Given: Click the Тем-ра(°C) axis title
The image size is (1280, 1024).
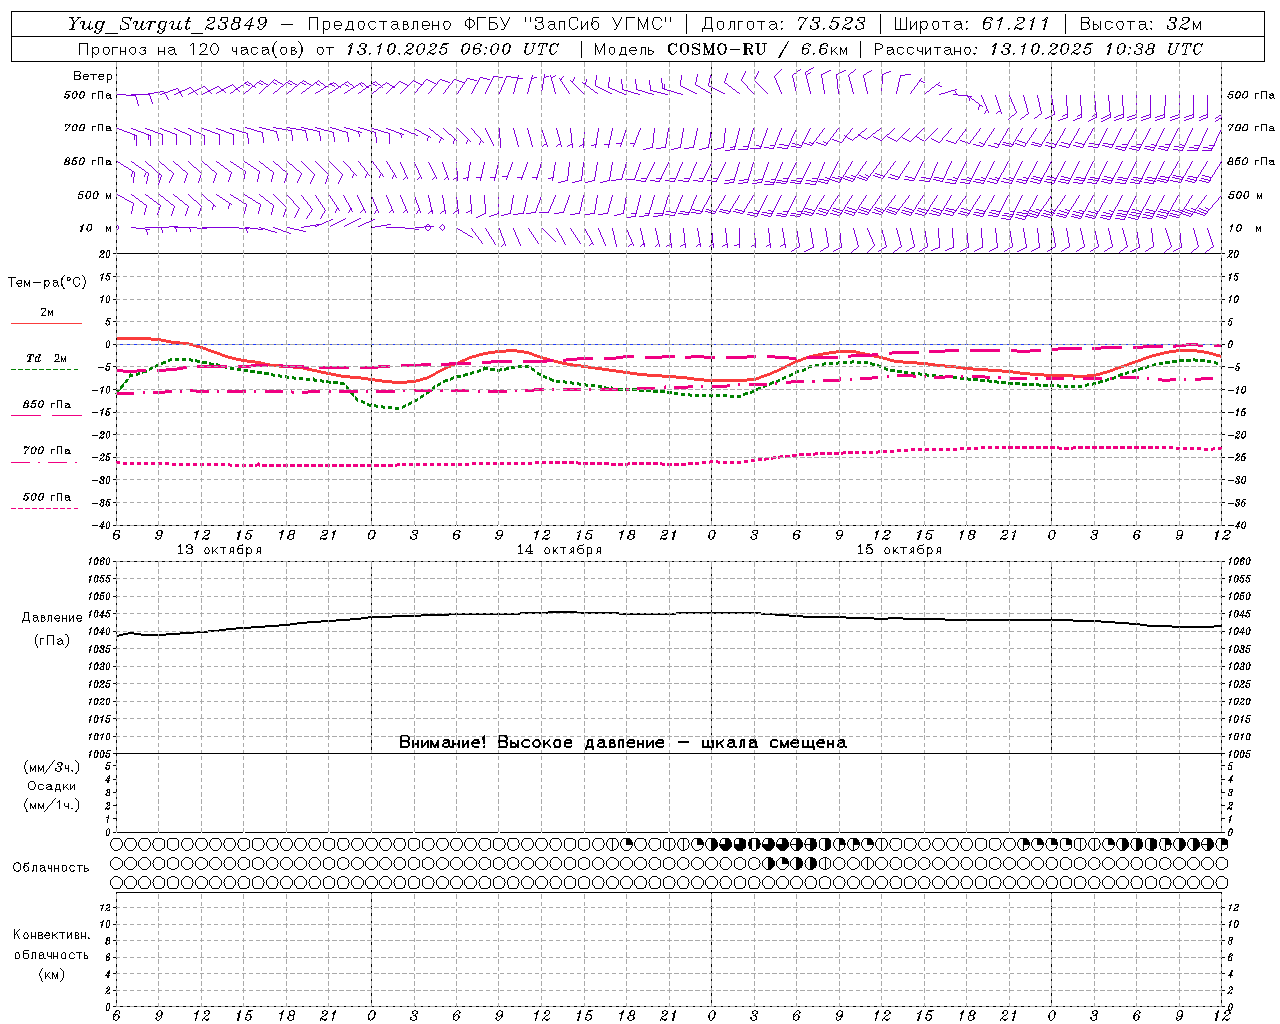Looking at the screenshot, I should [47, 283].
